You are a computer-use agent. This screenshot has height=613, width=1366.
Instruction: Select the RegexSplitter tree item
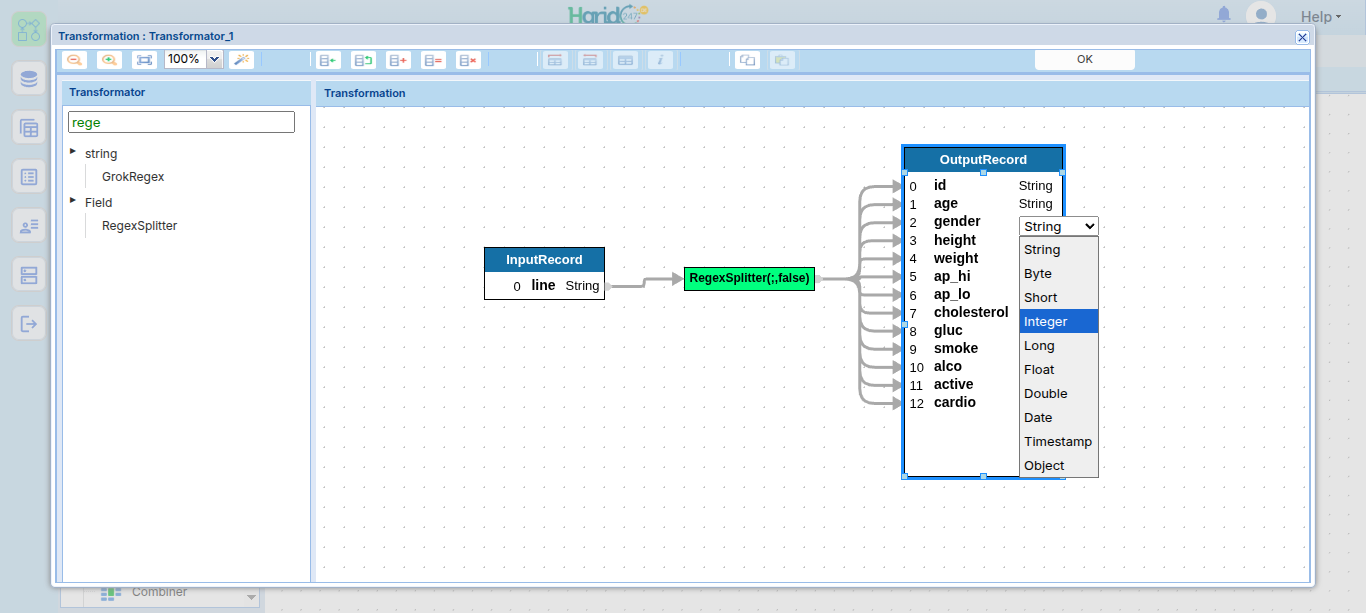139,226
